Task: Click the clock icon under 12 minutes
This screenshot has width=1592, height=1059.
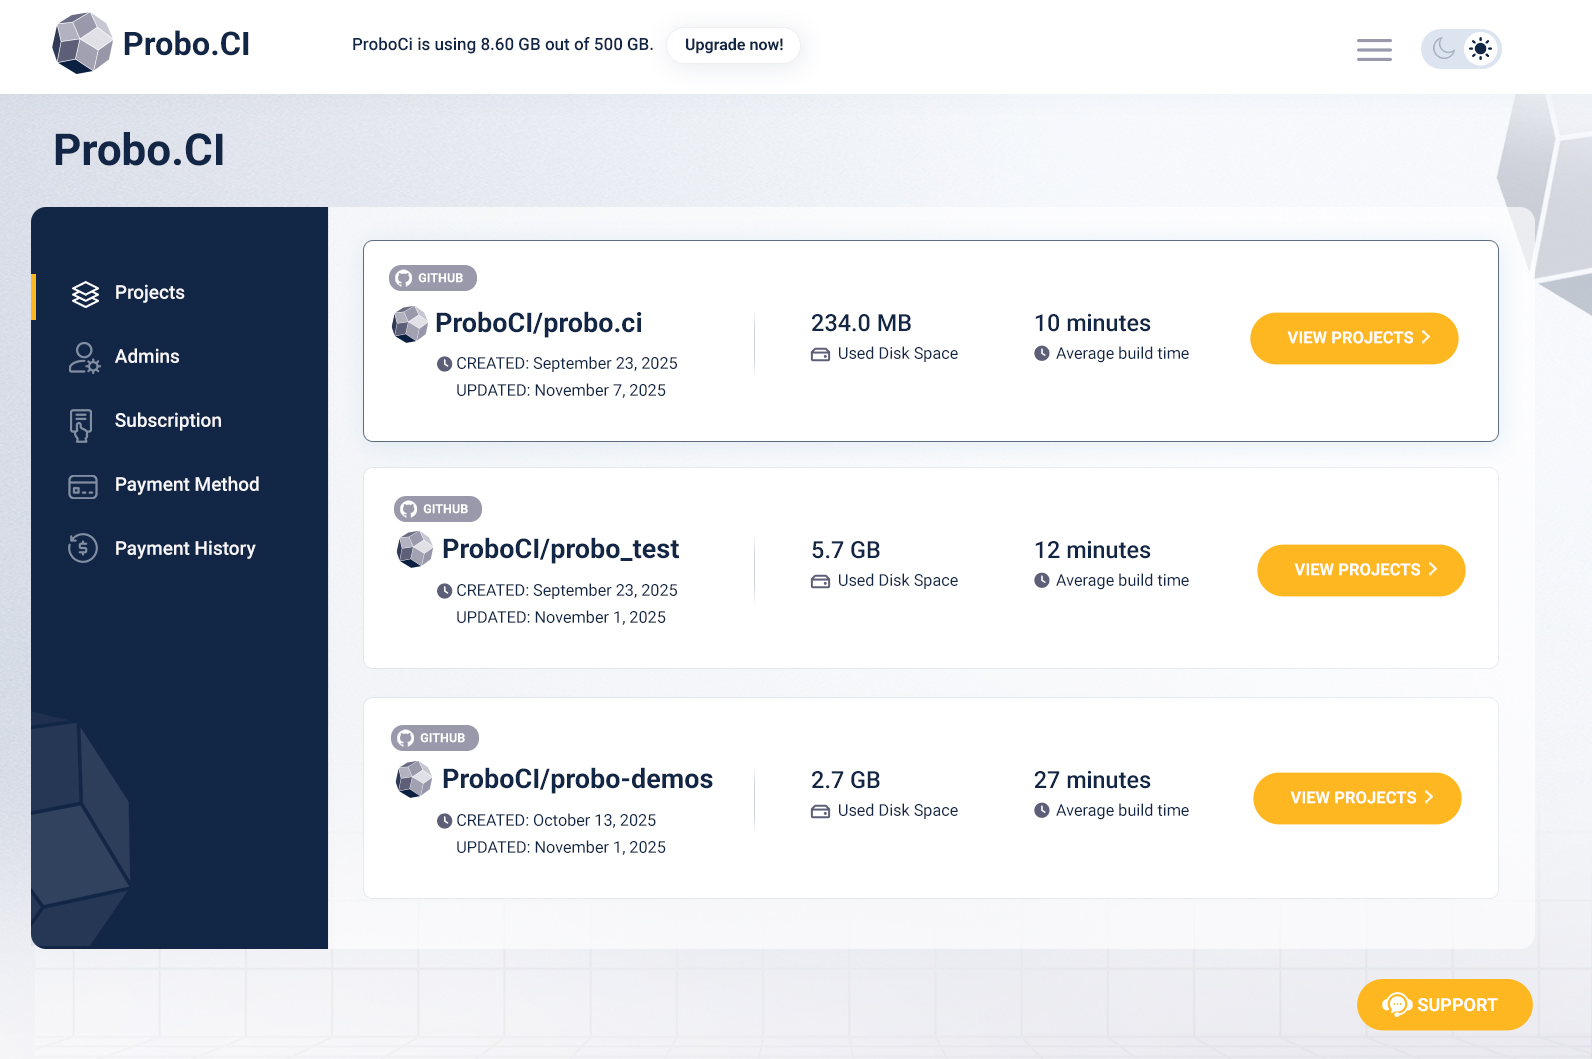Action: coord(1042,580)
